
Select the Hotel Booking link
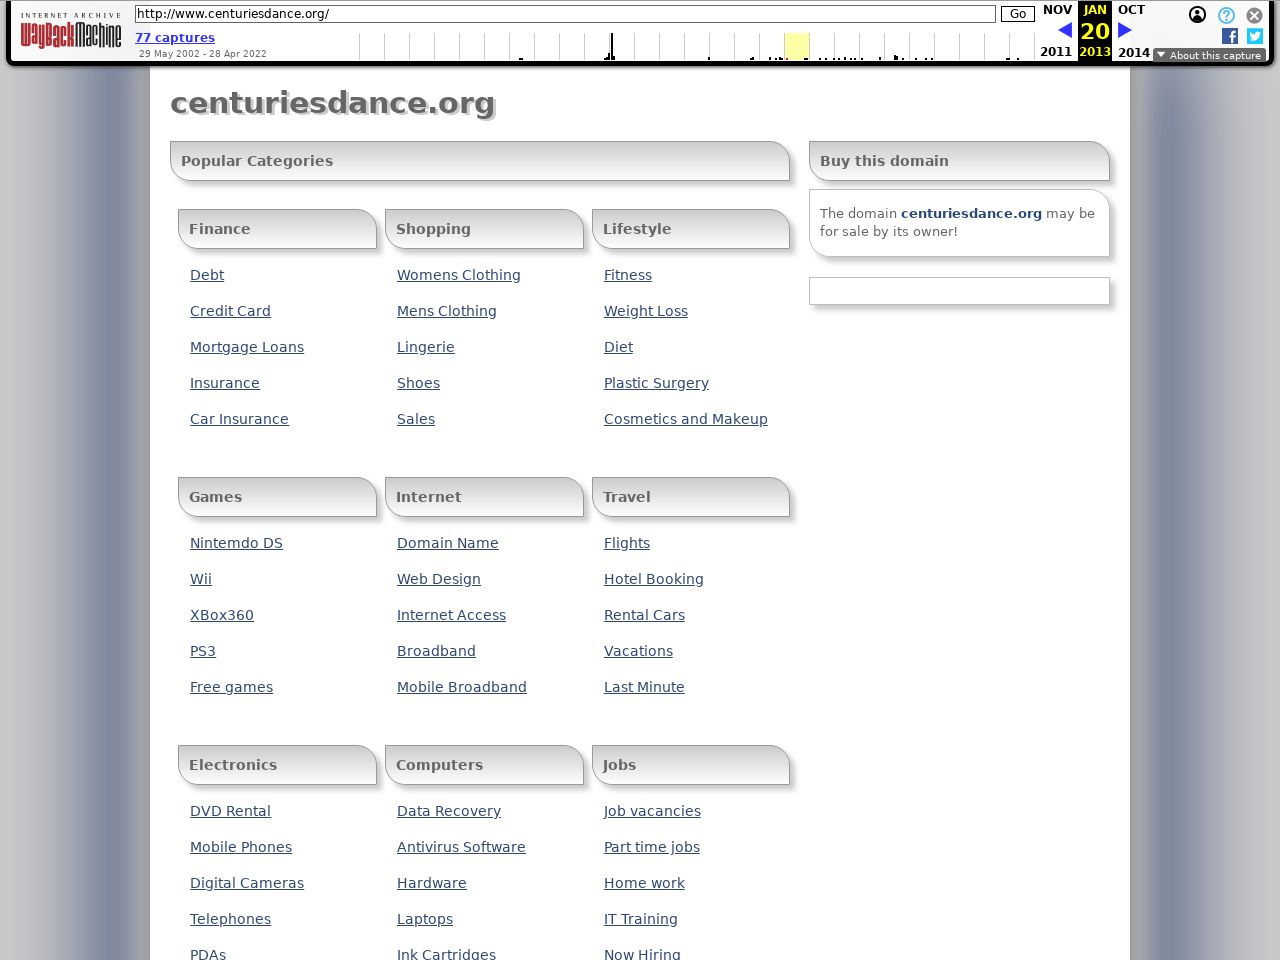[x=653, y=579]
